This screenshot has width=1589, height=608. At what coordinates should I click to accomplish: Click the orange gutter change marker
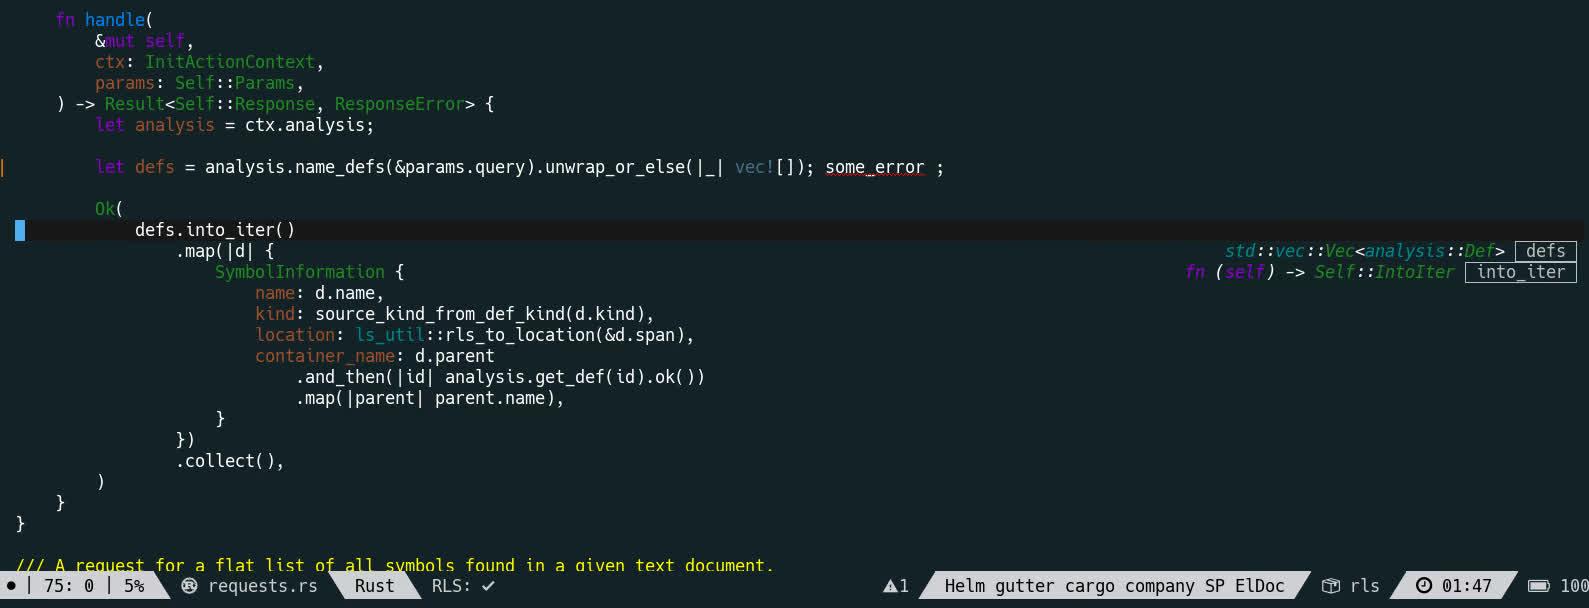pos(2,167)
